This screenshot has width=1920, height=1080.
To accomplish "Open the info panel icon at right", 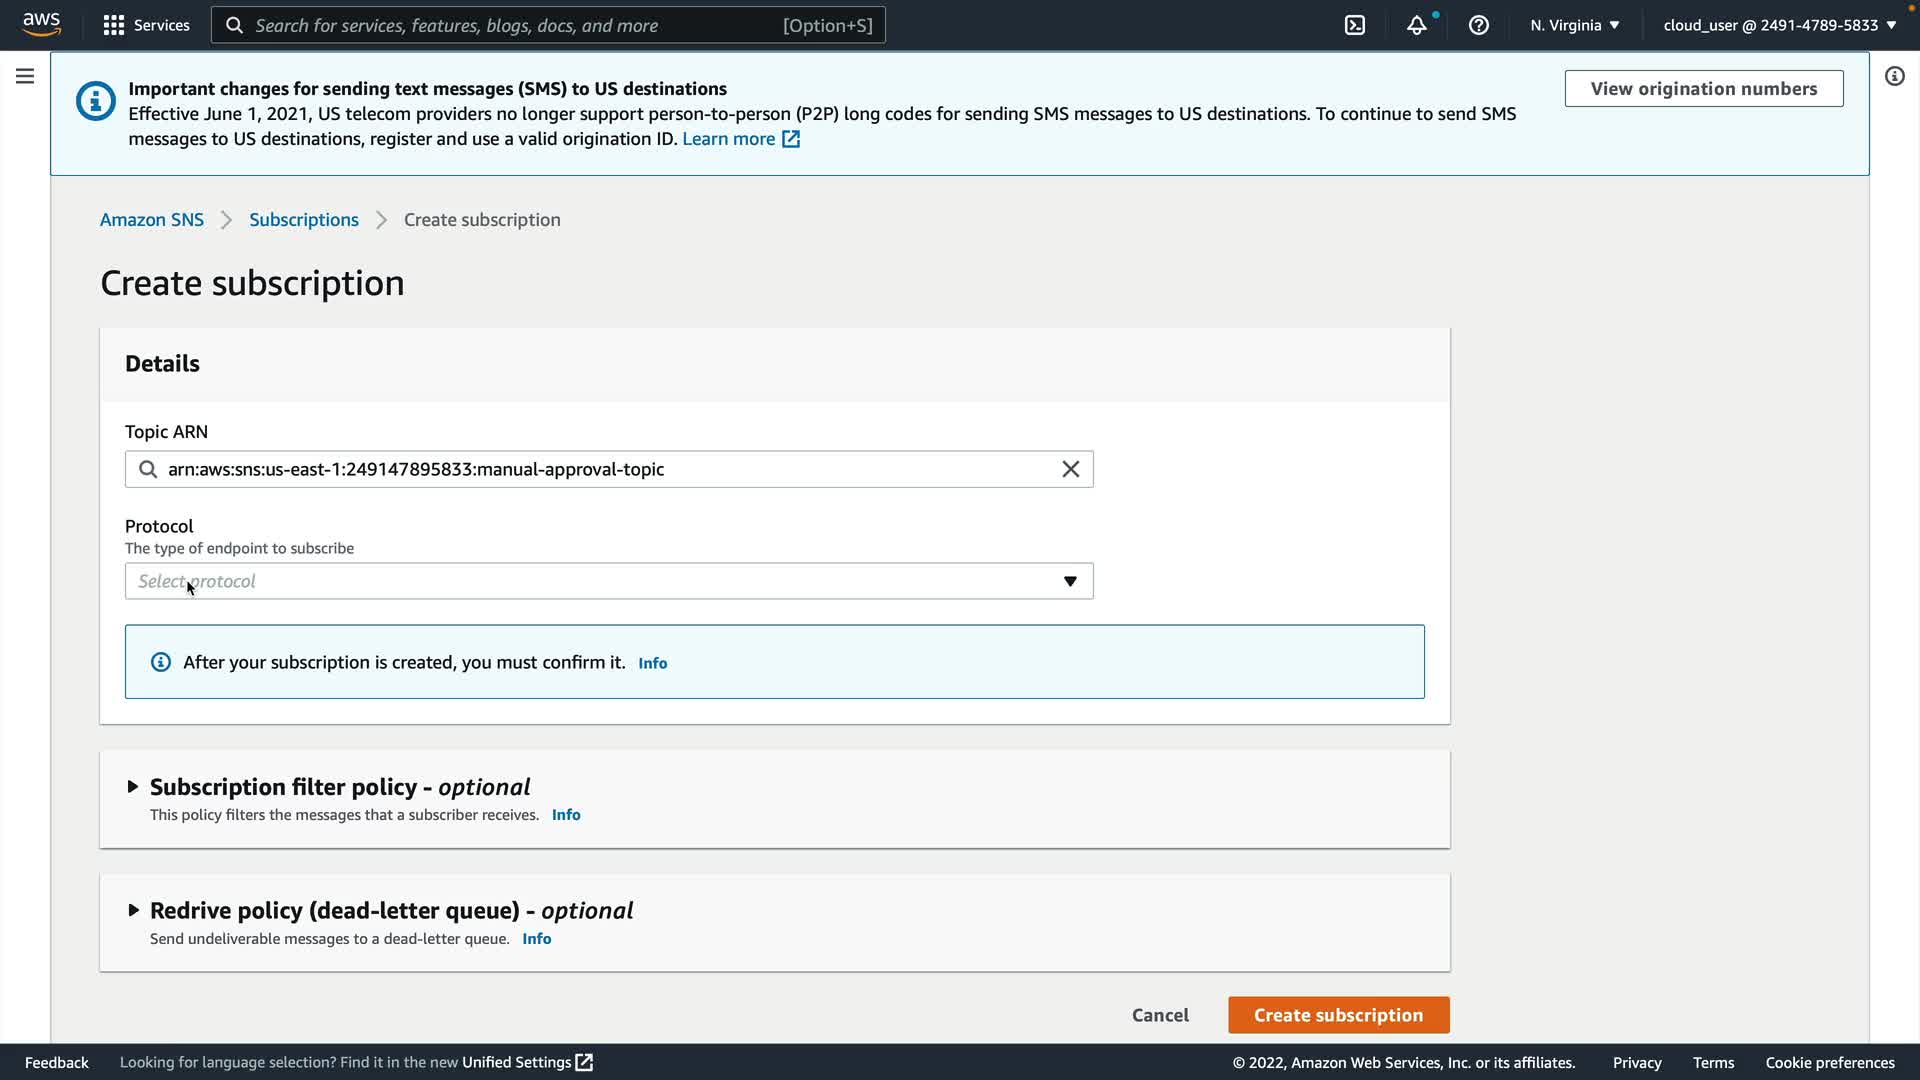I will point(1894,76).
